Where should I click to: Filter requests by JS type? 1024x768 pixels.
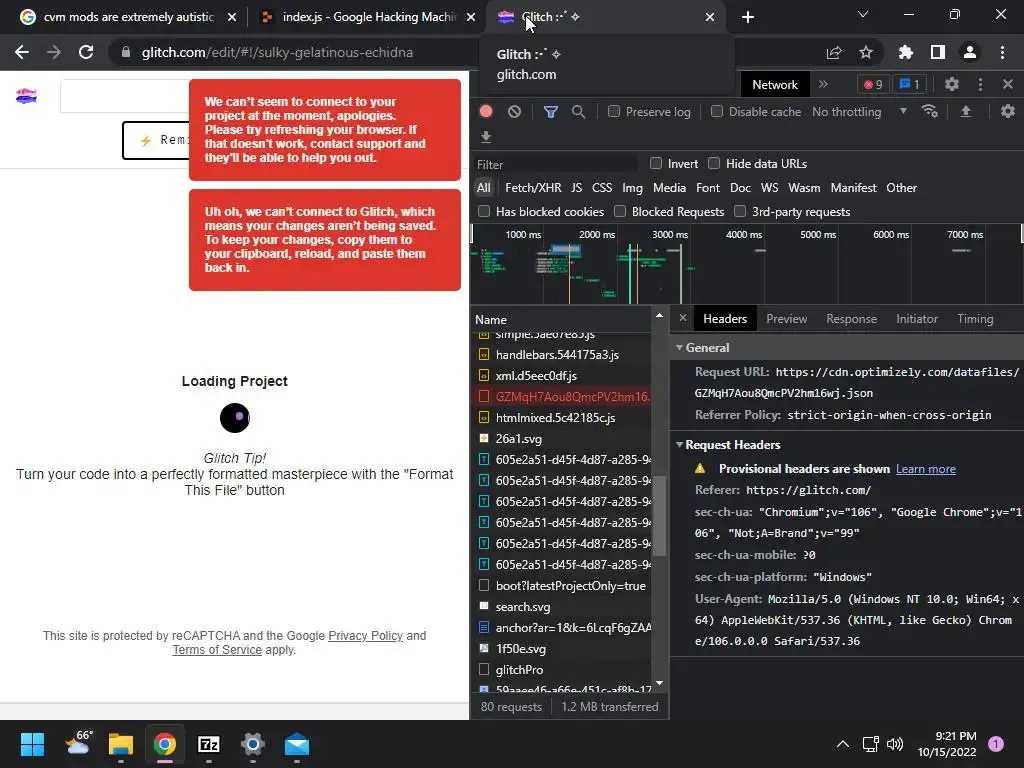click(x=576, y=187)
